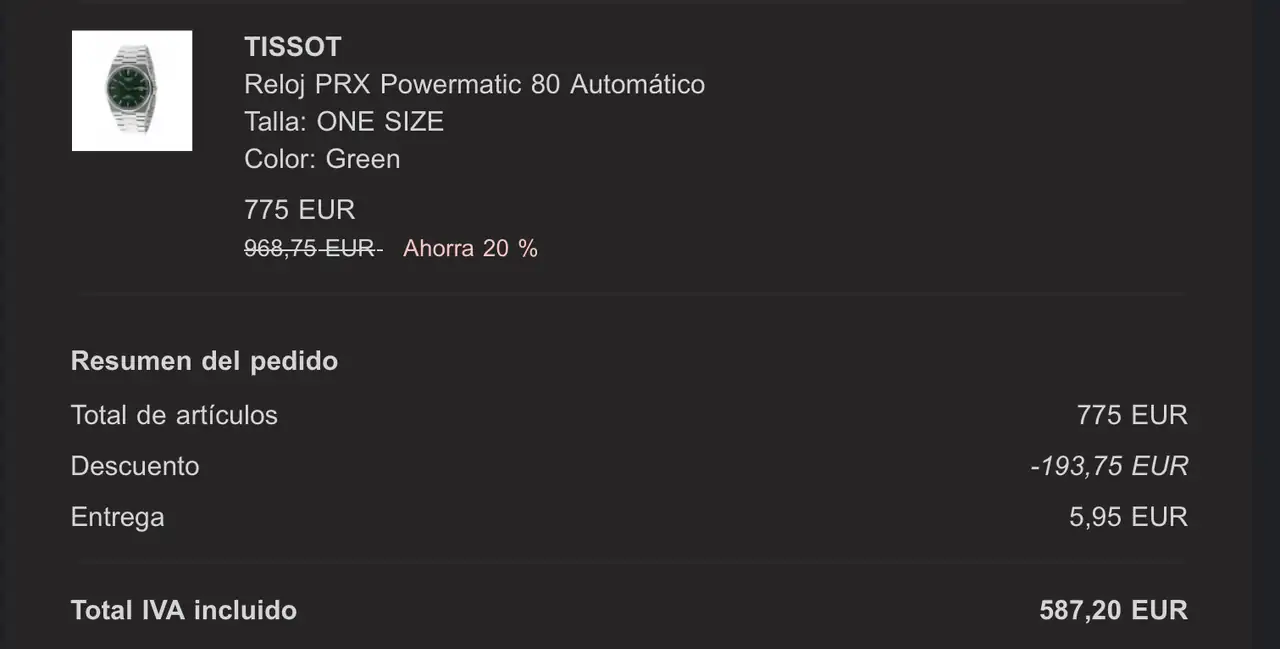
Task: Open the Tissot watch product thumbnail
Action: point(132,91)
